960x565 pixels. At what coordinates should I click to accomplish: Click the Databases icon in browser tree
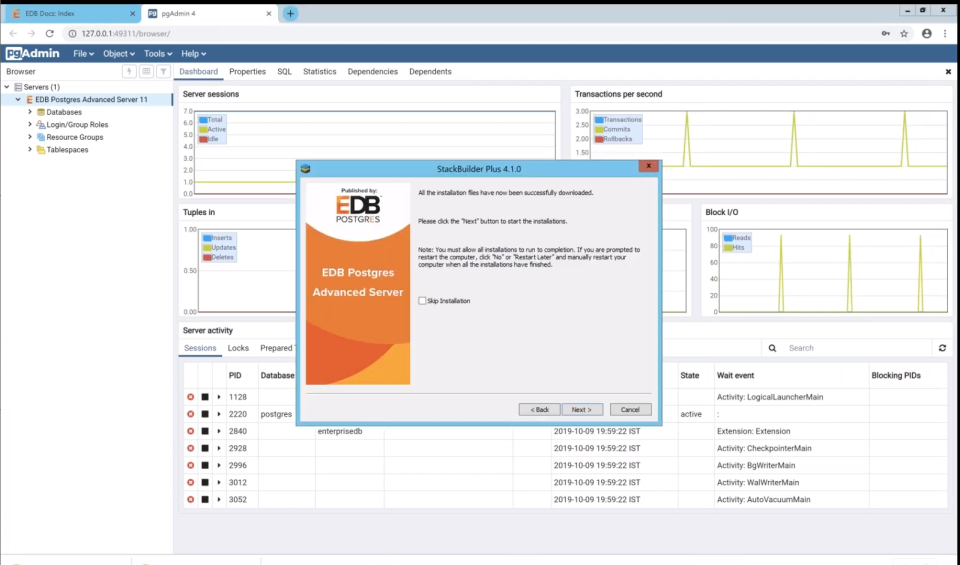pos(41,112)
